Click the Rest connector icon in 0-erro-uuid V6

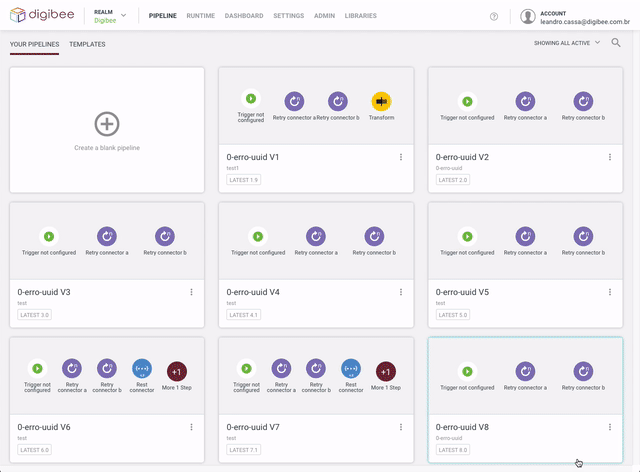[142, 370]
